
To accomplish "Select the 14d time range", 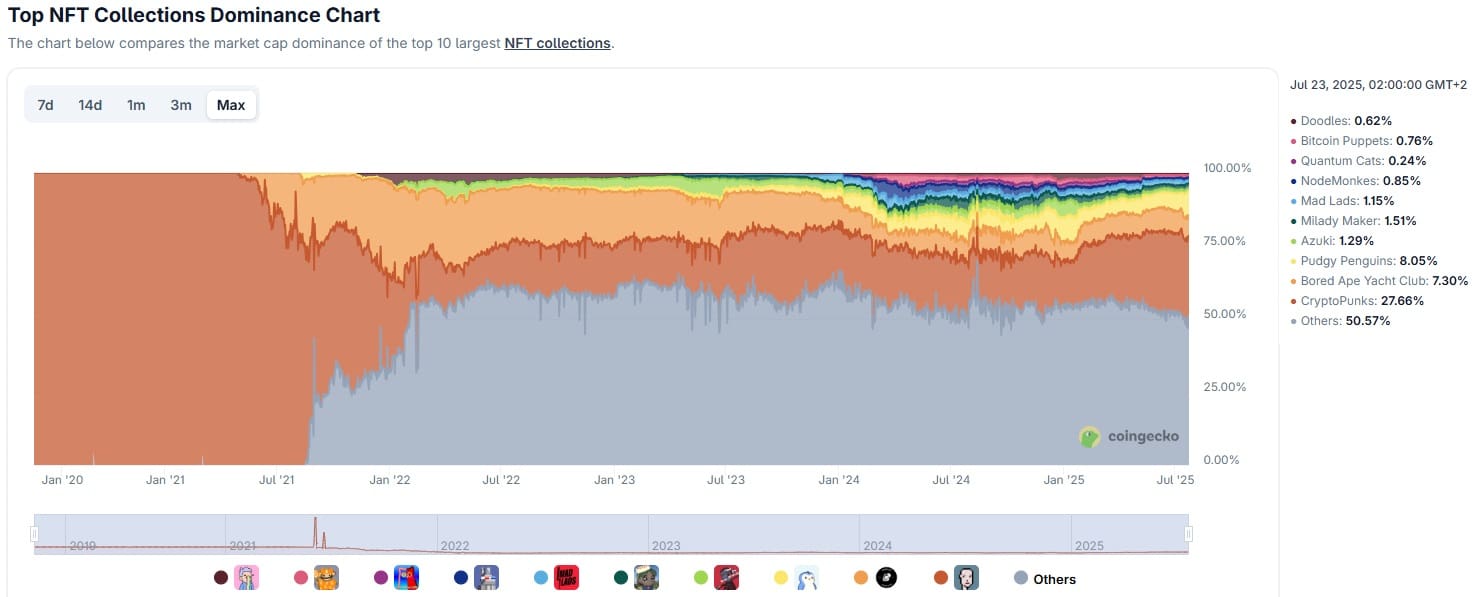I will pyautogui.click(x=91, y=105).
